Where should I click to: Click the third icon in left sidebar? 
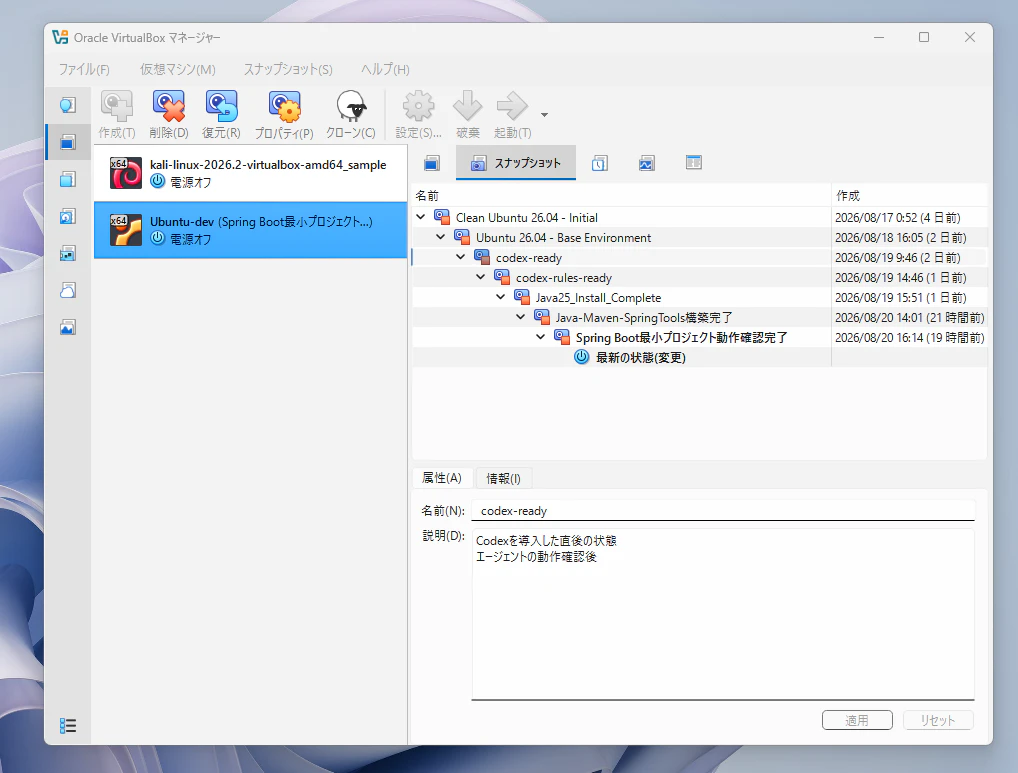[68, 179]
